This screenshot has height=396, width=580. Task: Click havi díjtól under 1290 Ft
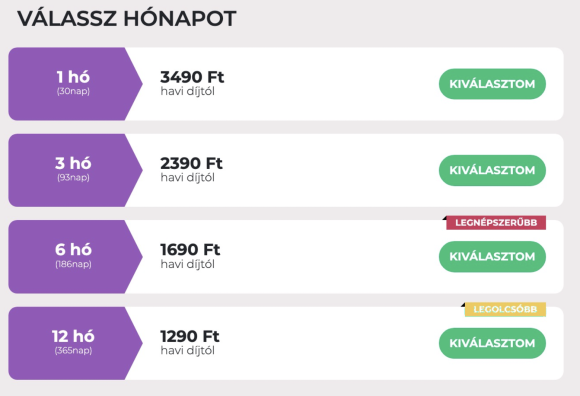(188, 350)
